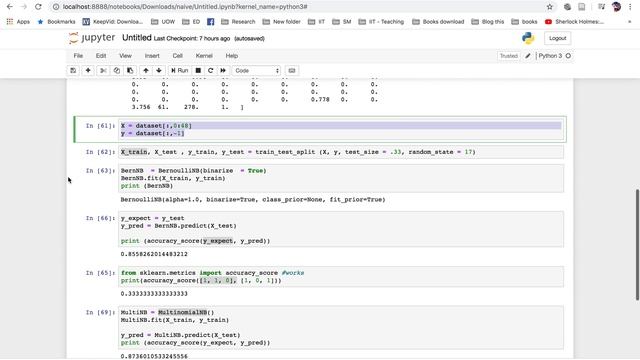Save and checkpoint the notebook
Screen dimensions: 640x360
pyautogui.click(x=73, y=71)
